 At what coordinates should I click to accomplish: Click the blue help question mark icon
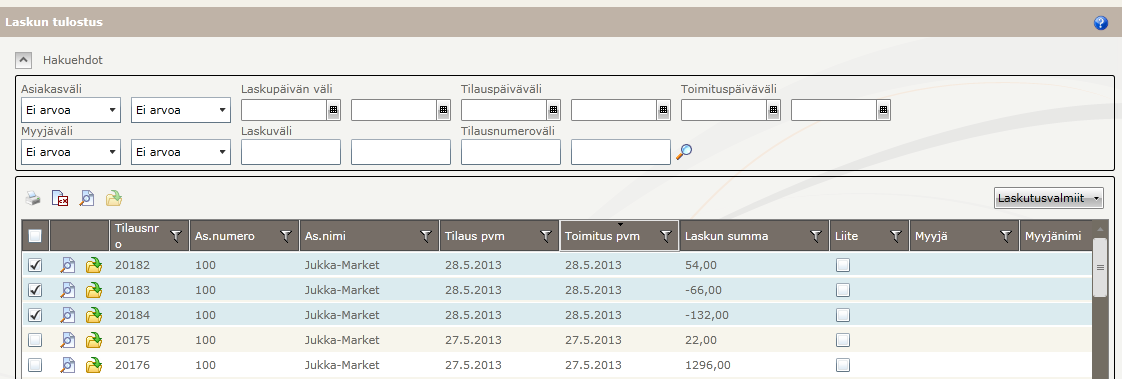point(1101,23)
